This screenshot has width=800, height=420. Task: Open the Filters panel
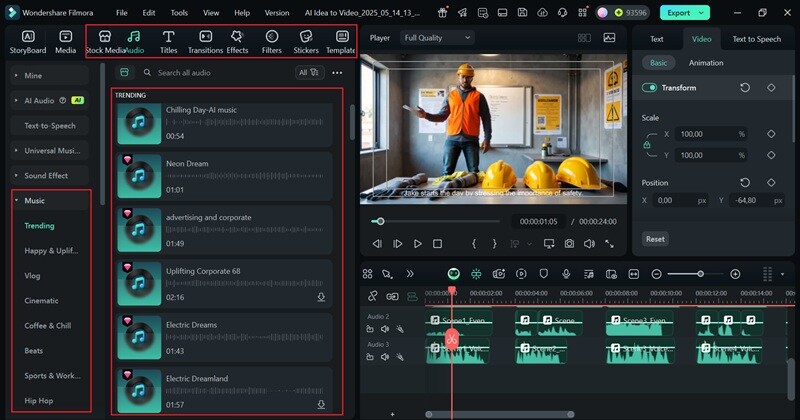click(x=271, y=42)
